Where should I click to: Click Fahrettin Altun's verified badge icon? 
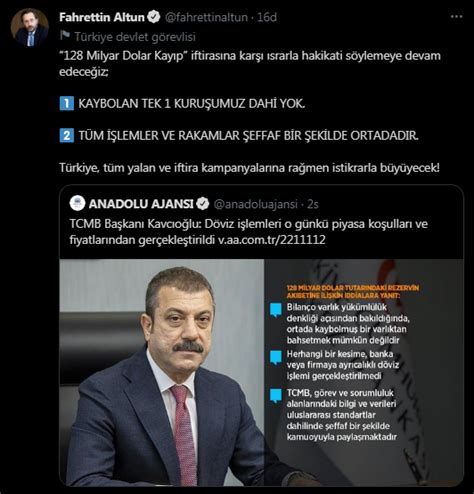click(154, 17)
